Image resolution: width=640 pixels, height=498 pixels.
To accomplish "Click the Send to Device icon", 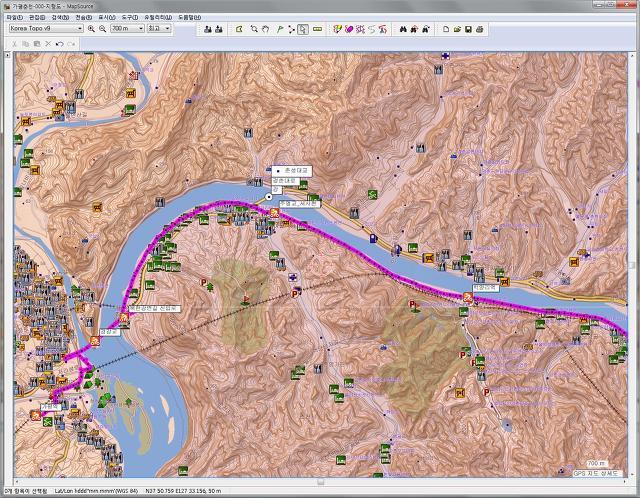I will 207,29.
